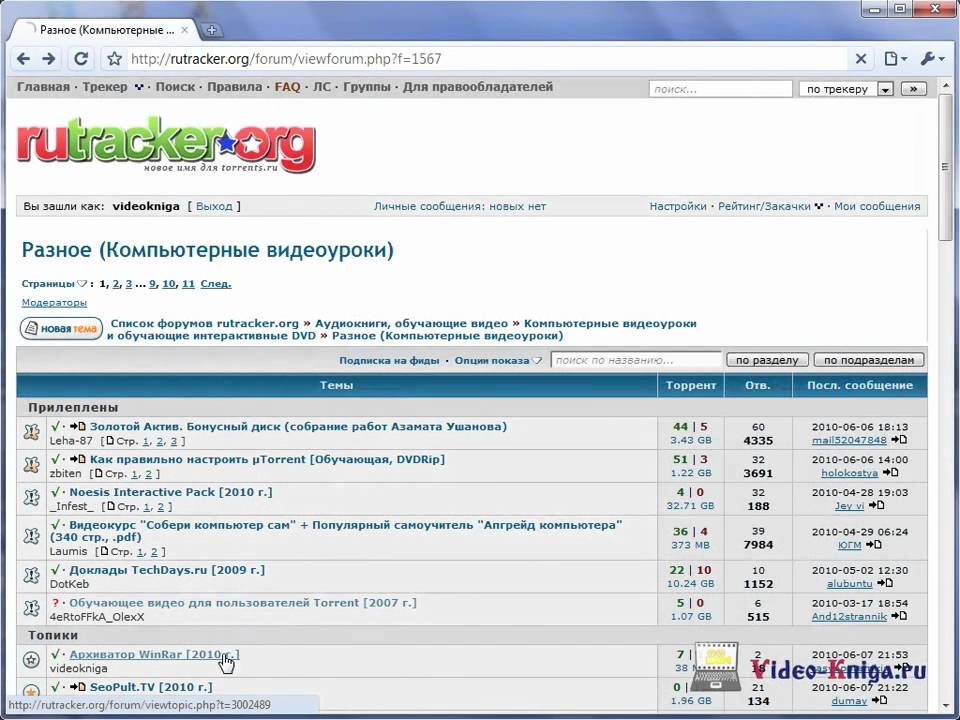This screenshot has height=720, width=960.
Task: Focus the top 'поиск...' search field
Action: 721,89
